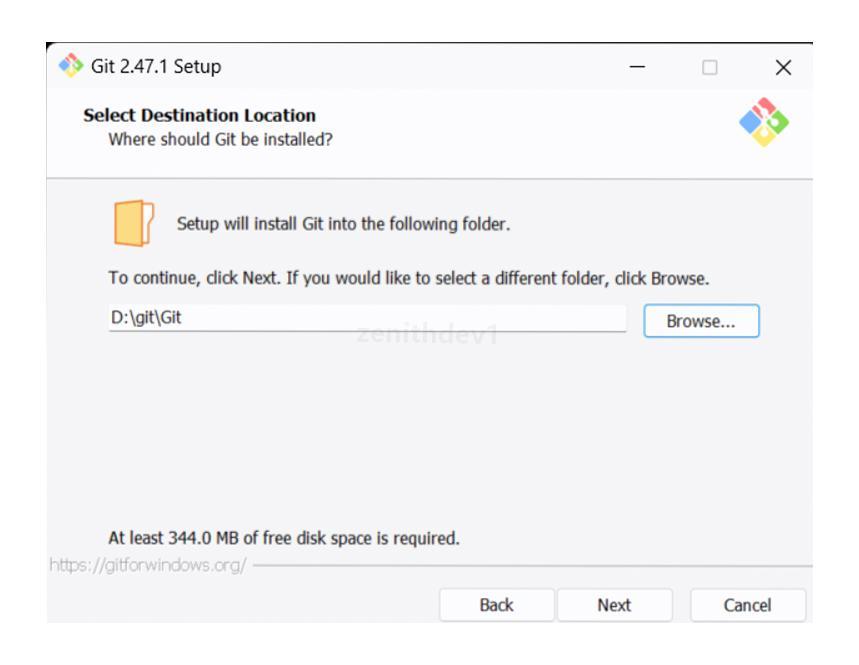Cancel the Git installation
Image resolution: width=859 pixels, height=665 pixels.
(x=748, y=605)
